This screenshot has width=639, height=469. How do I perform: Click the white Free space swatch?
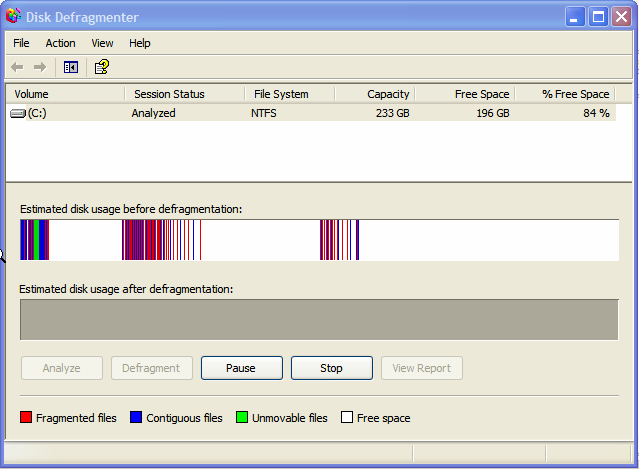pos(347,417)
